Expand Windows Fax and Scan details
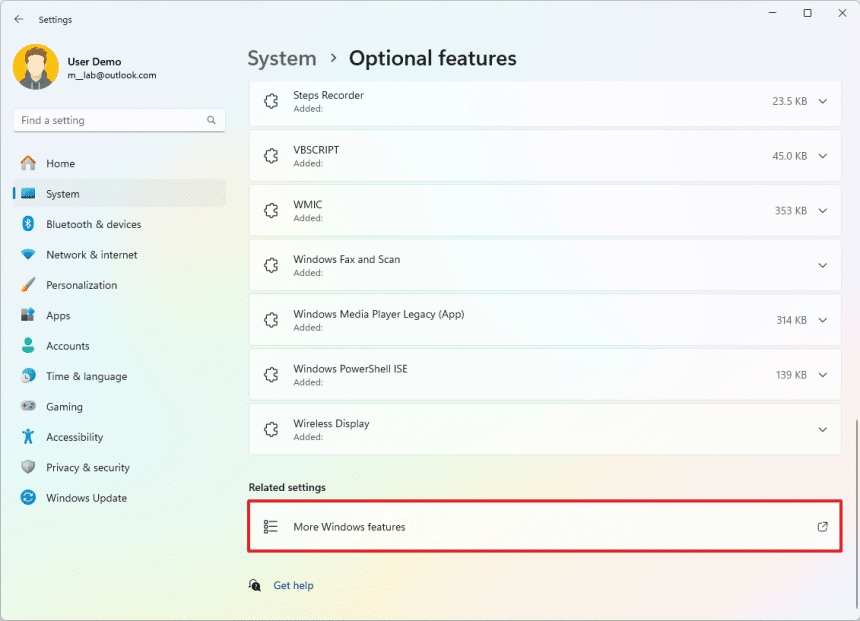This screenshot has width=860, height=621. point(823,266)
